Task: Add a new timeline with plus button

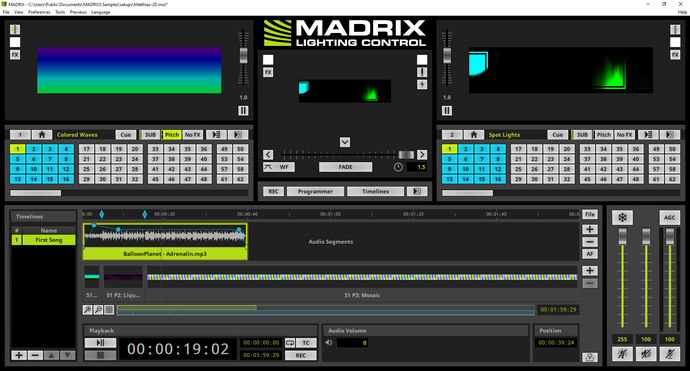Action: [x=19, y=355]
